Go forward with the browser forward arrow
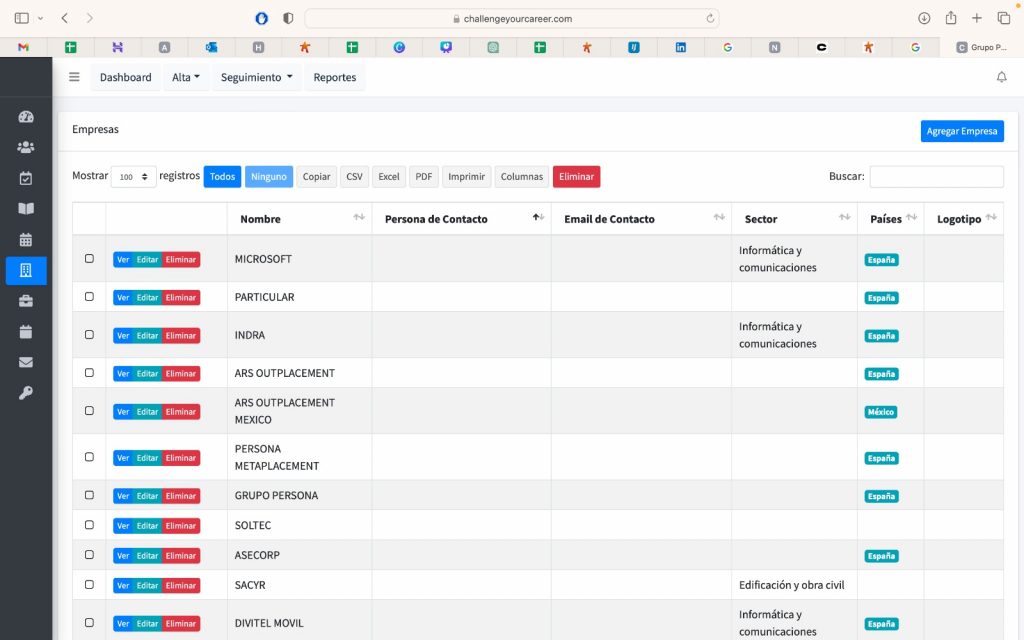 point(89,18)
